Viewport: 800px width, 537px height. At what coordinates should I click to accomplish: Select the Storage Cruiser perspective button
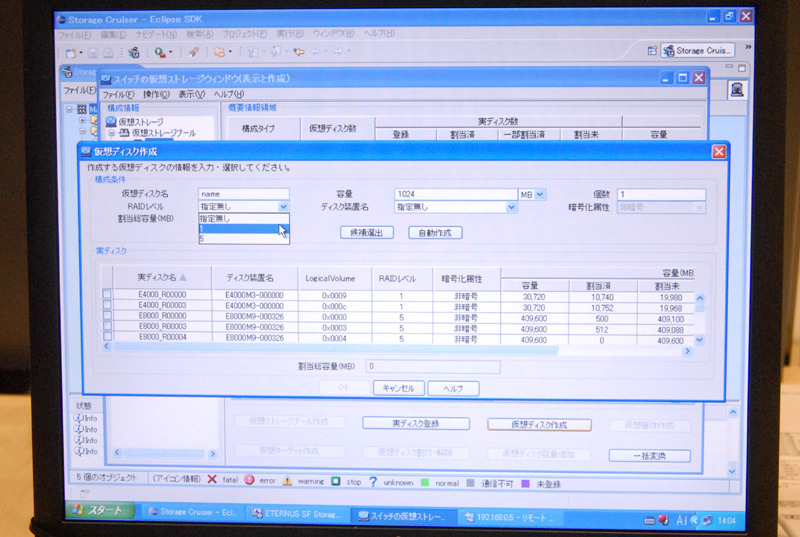coord(697,50)
